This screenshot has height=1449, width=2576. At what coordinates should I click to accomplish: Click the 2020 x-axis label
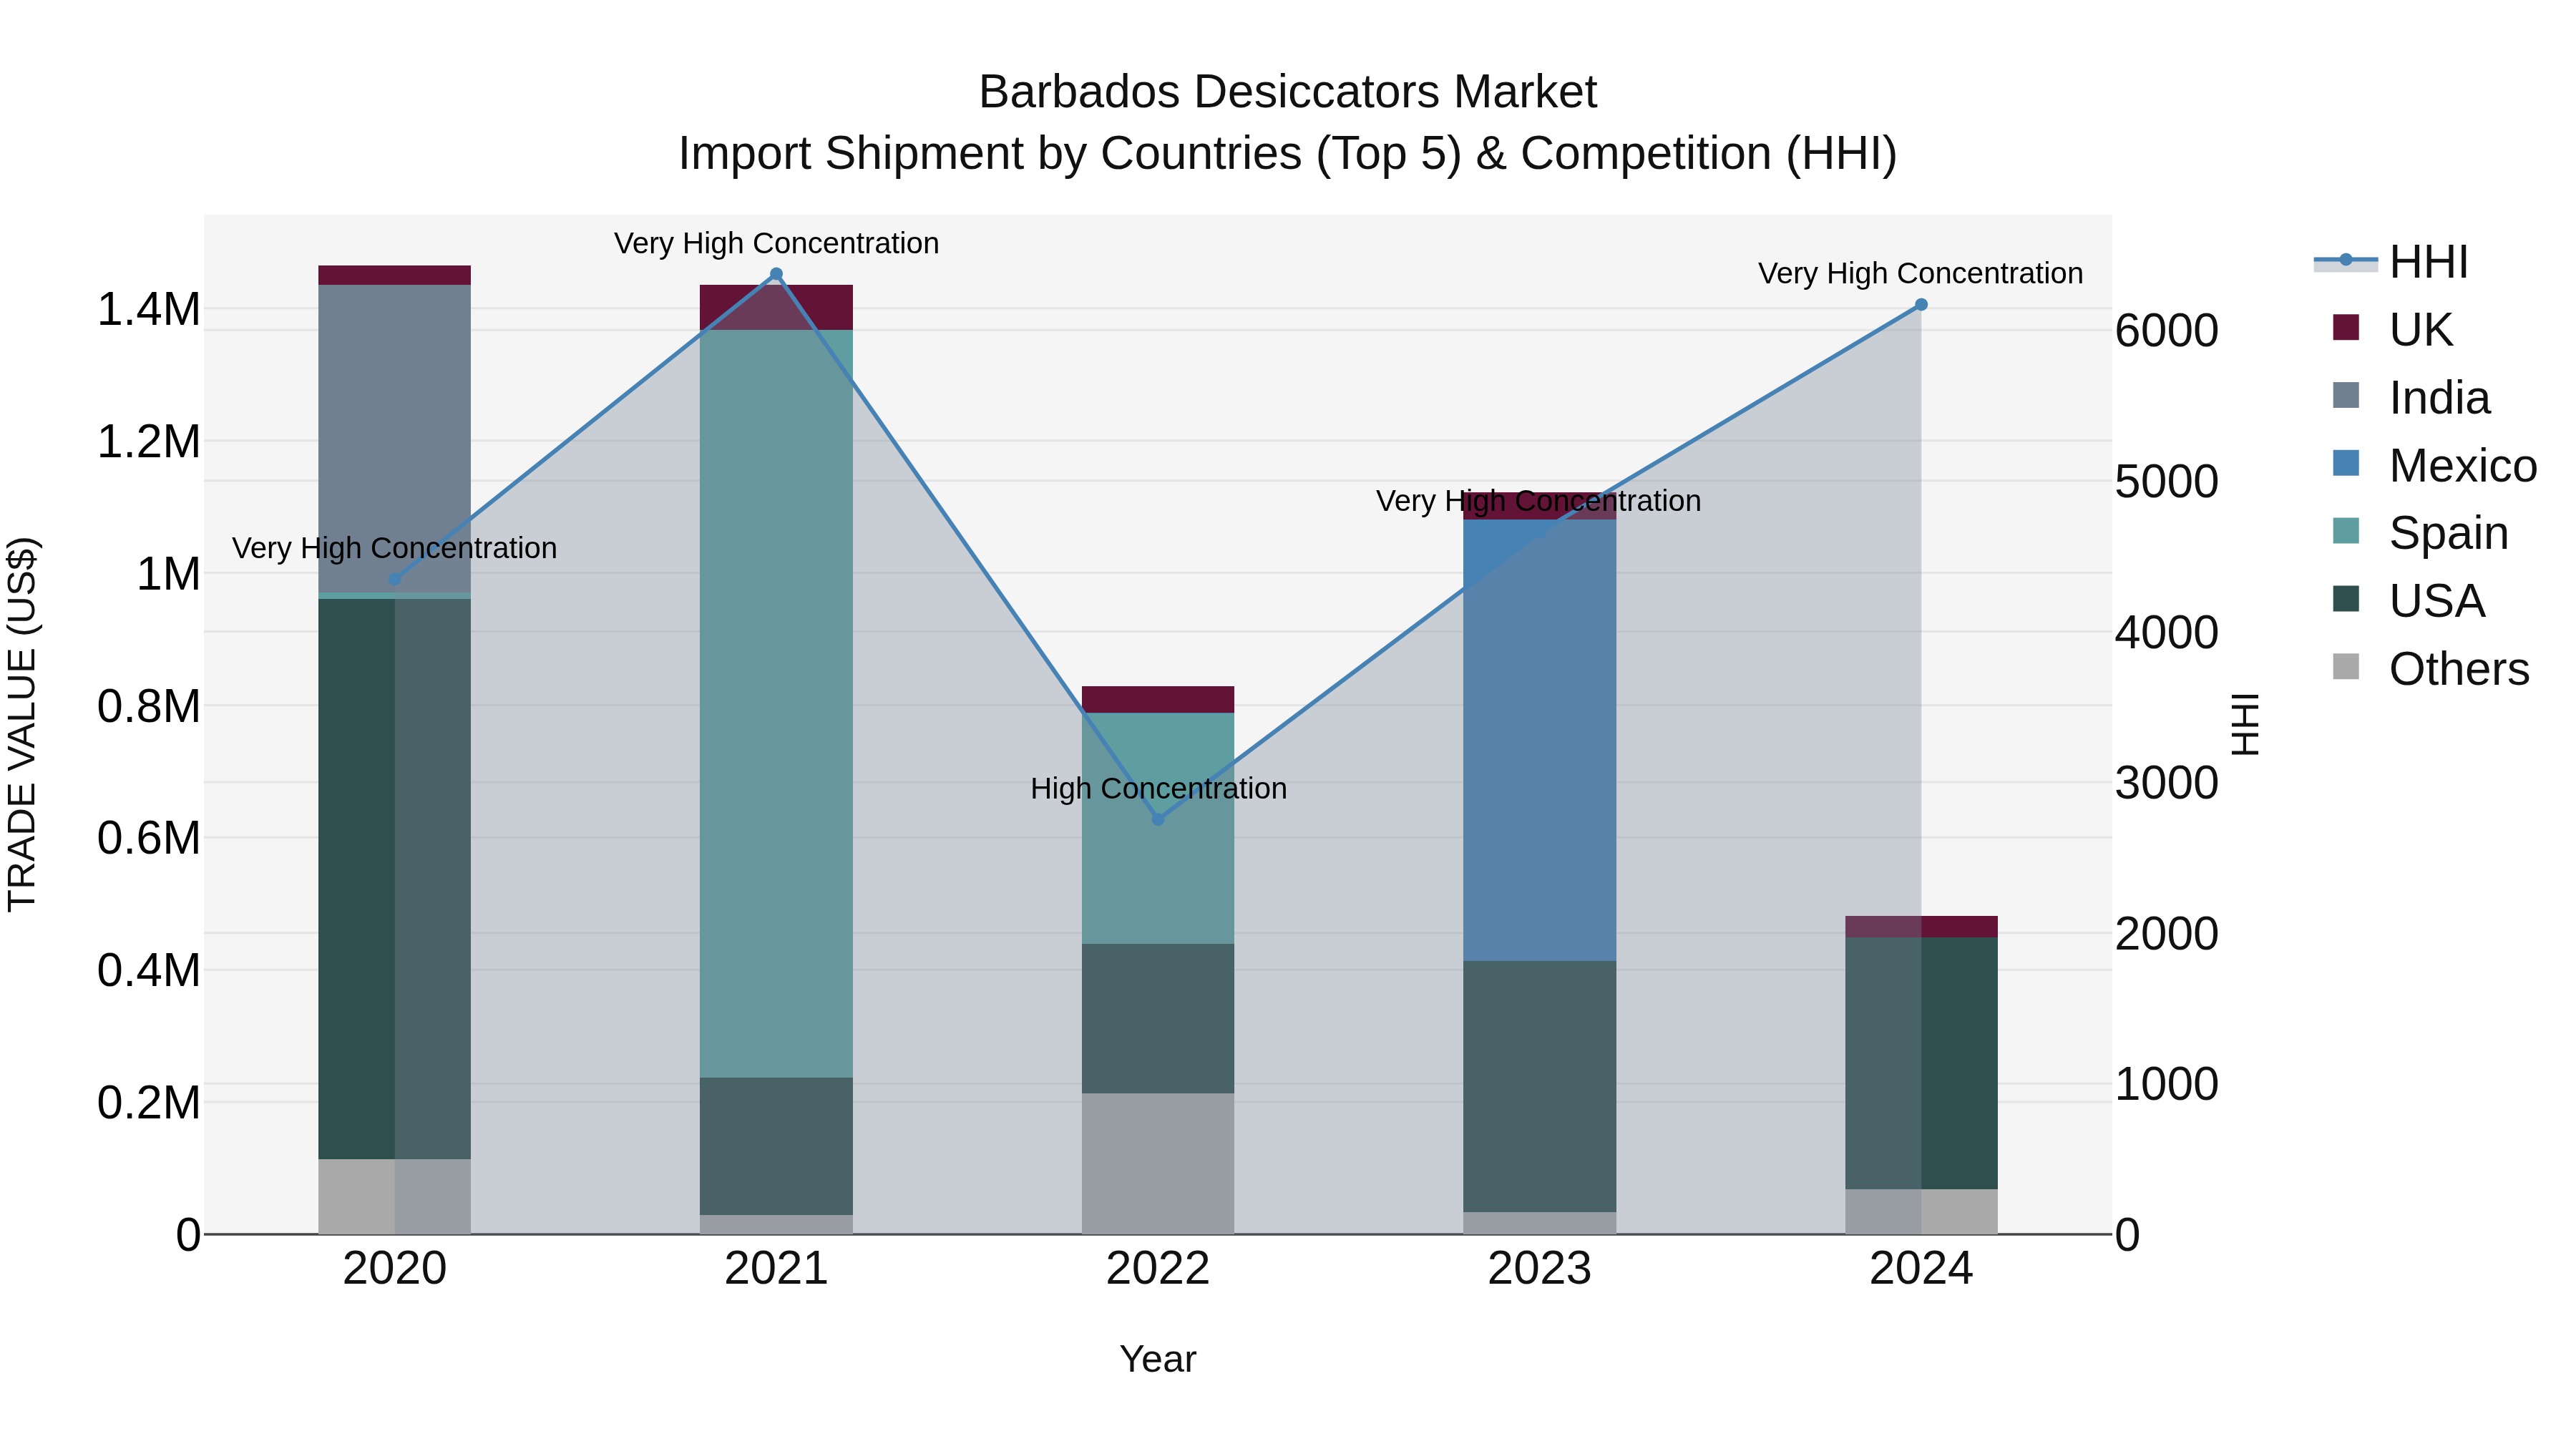(x=394, y=1269)
